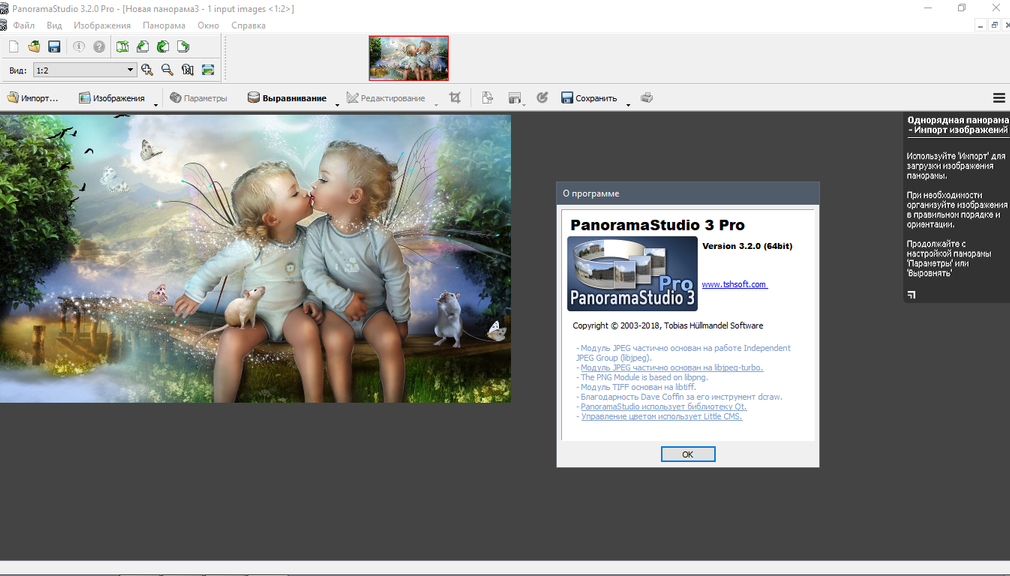
Task: Fit image to window icon
Action: point(207,70)
